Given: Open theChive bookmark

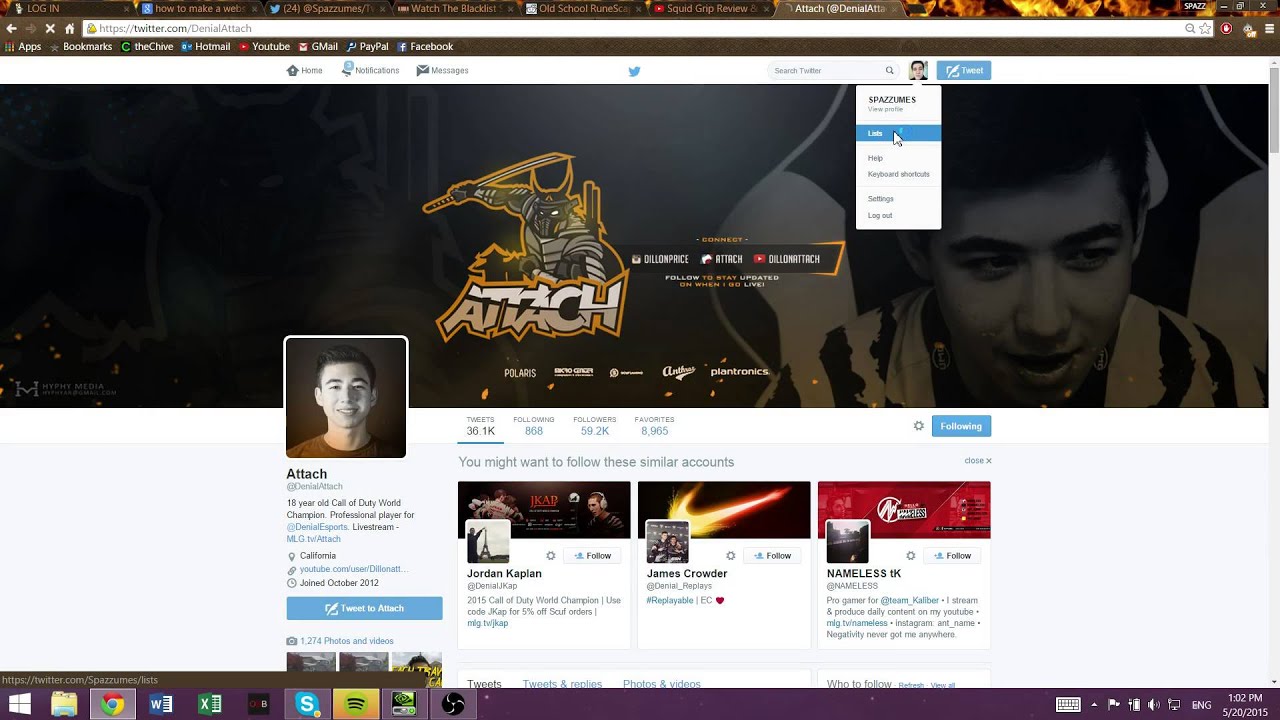Looking at the screenshot, I should 147,47.
